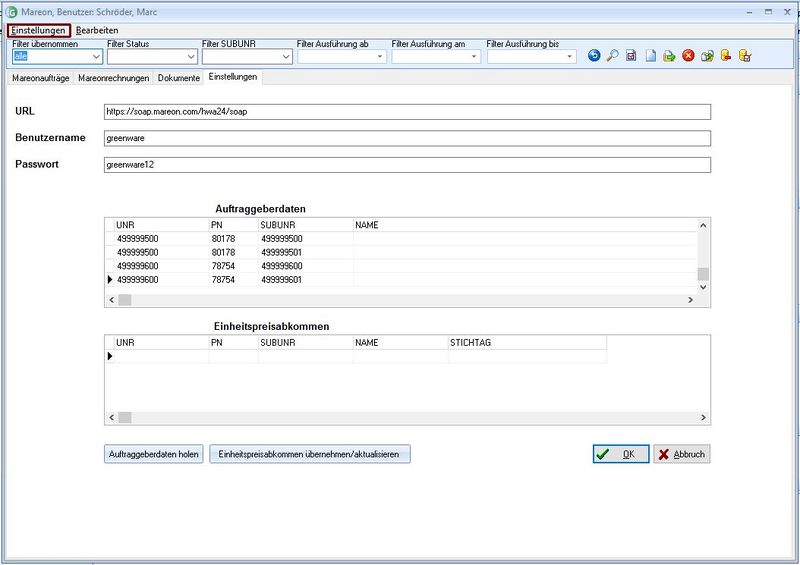Click PN cell 78754 in the 499999601 row

click(x=234, y=280)
